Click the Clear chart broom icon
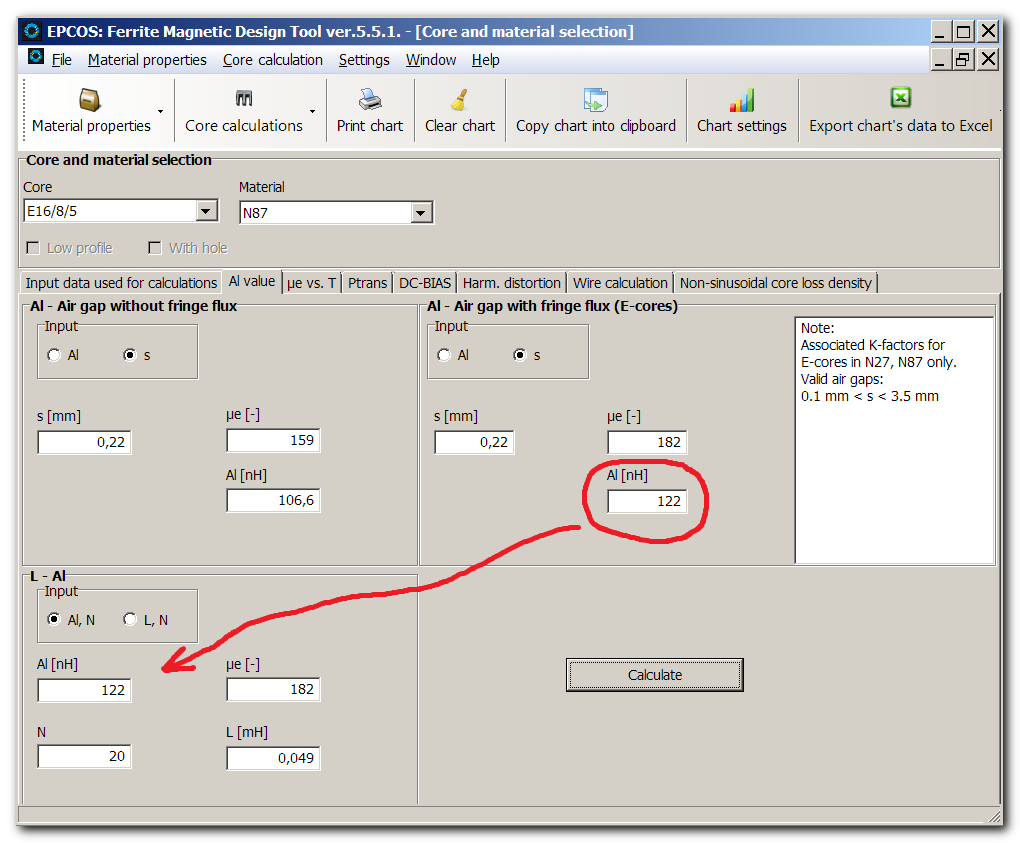Viewport: 1020px width, 843px height. click(x=459, y=100)
